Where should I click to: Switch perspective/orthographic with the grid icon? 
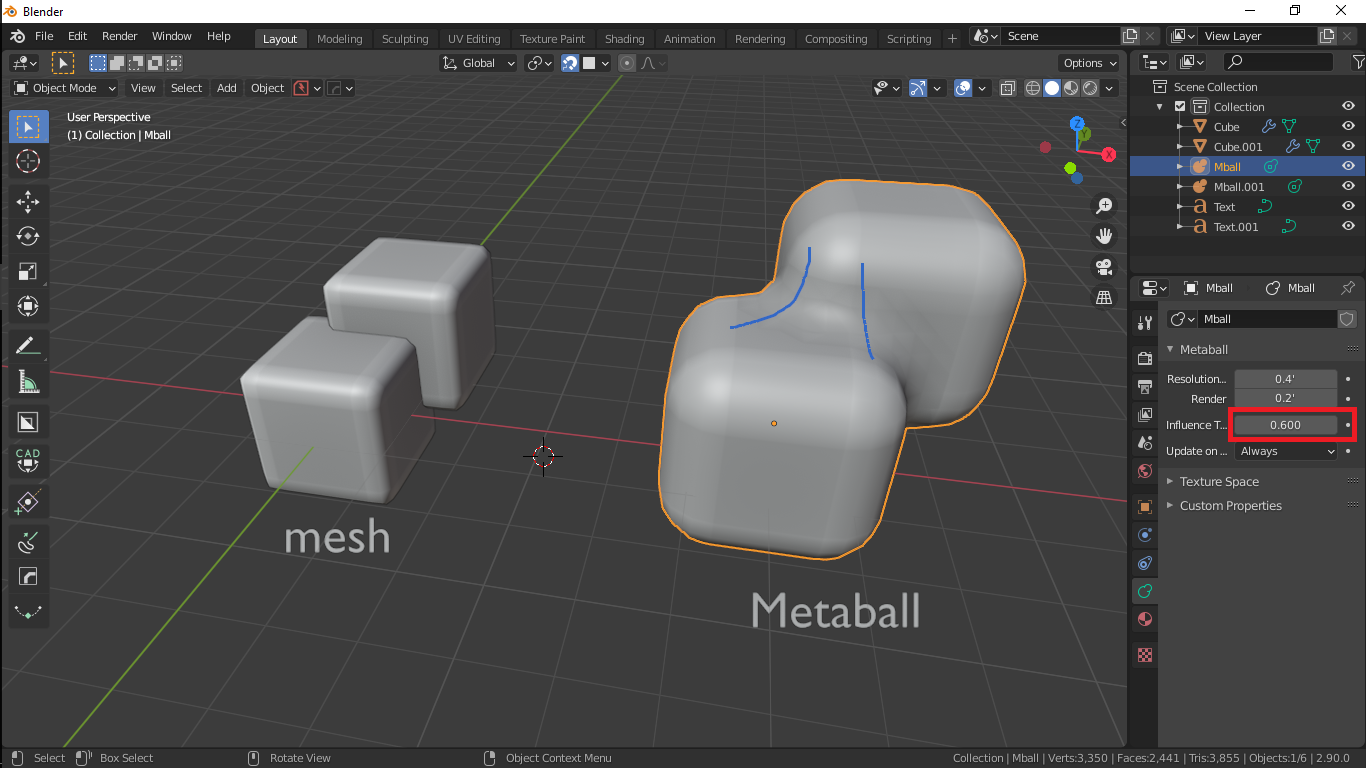[1104, 298]
